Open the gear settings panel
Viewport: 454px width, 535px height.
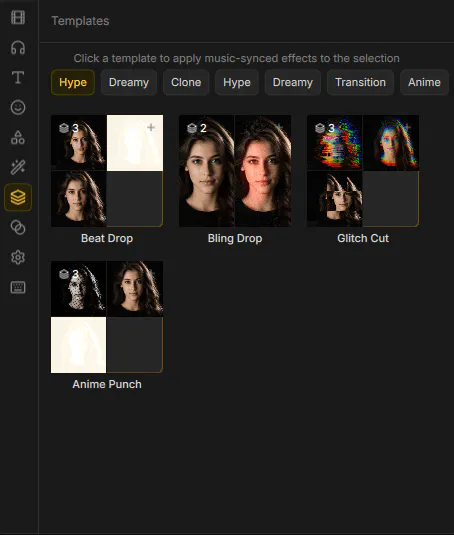18,258
